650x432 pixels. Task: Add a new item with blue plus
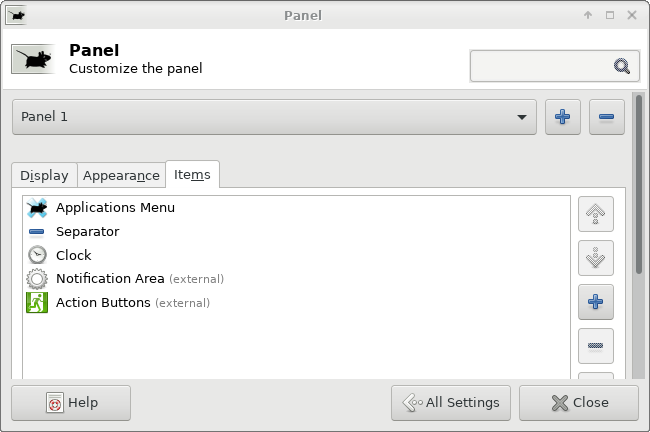tap(596, 302)
